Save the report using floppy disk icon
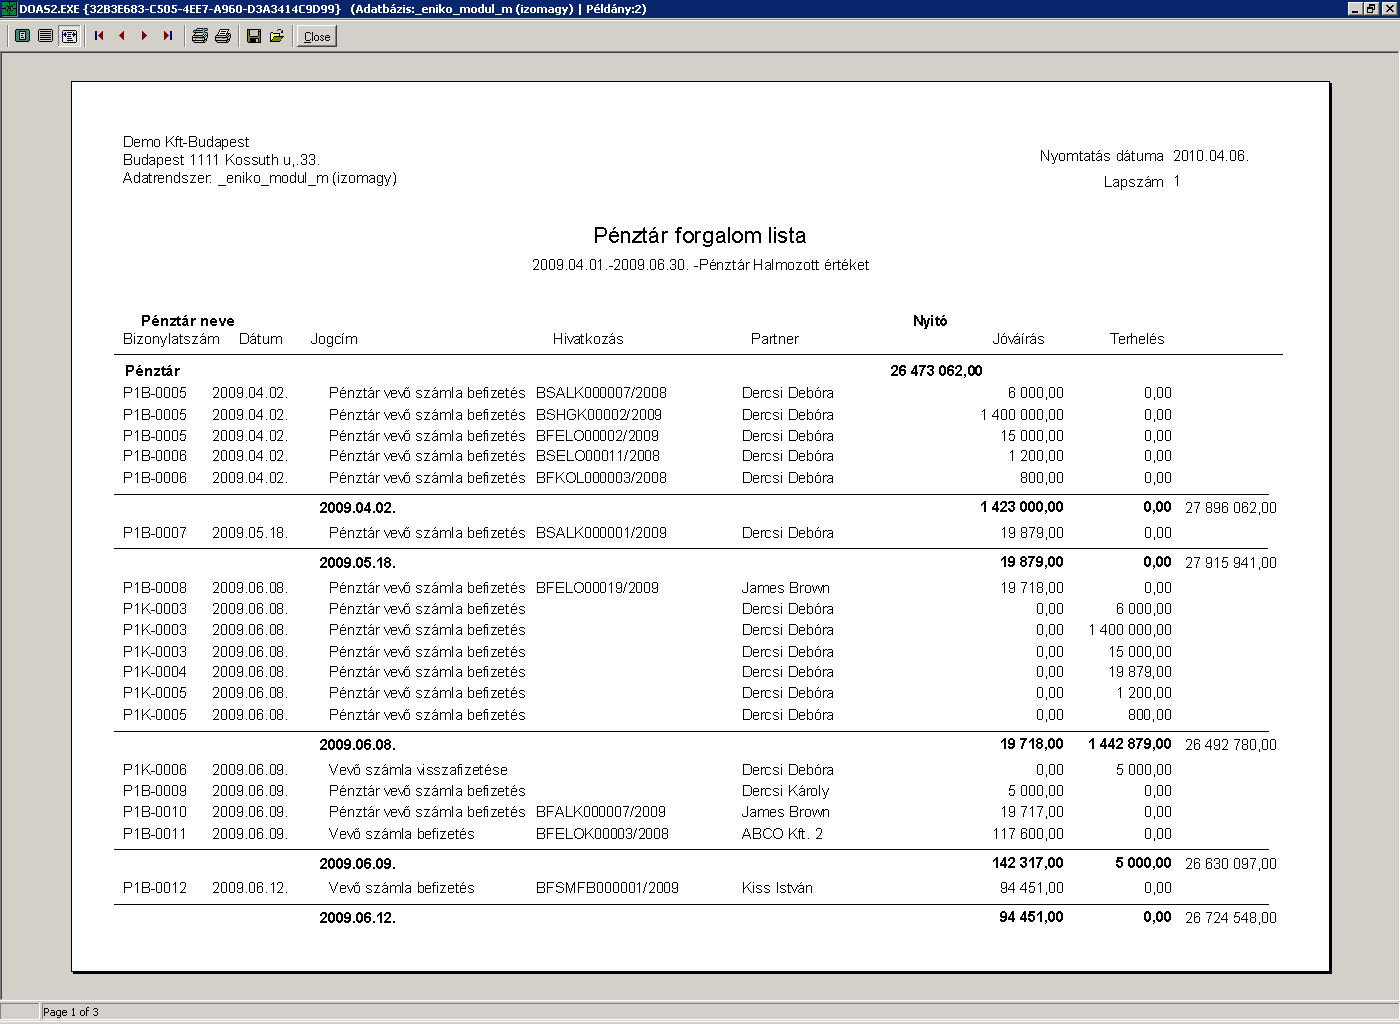The width and height of the screenshot is (1400, 1024). (254, 36)
